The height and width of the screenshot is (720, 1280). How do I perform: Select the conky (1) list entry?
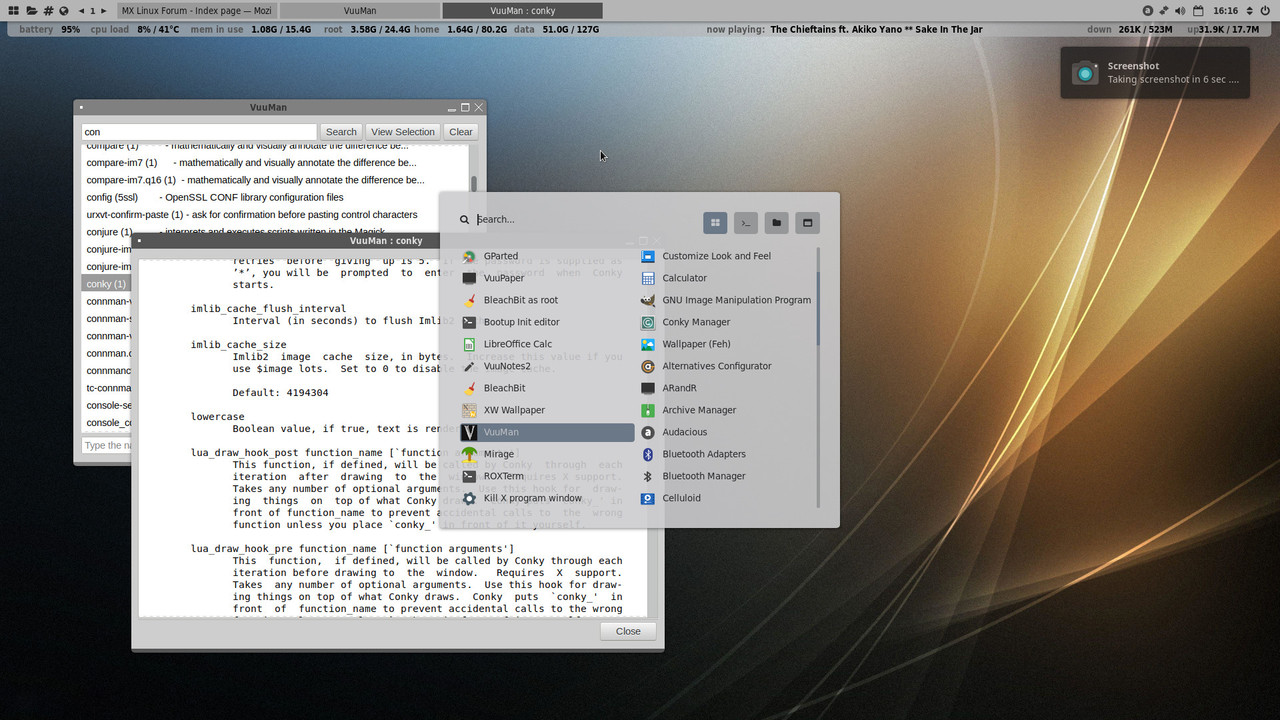click(107, 284)
